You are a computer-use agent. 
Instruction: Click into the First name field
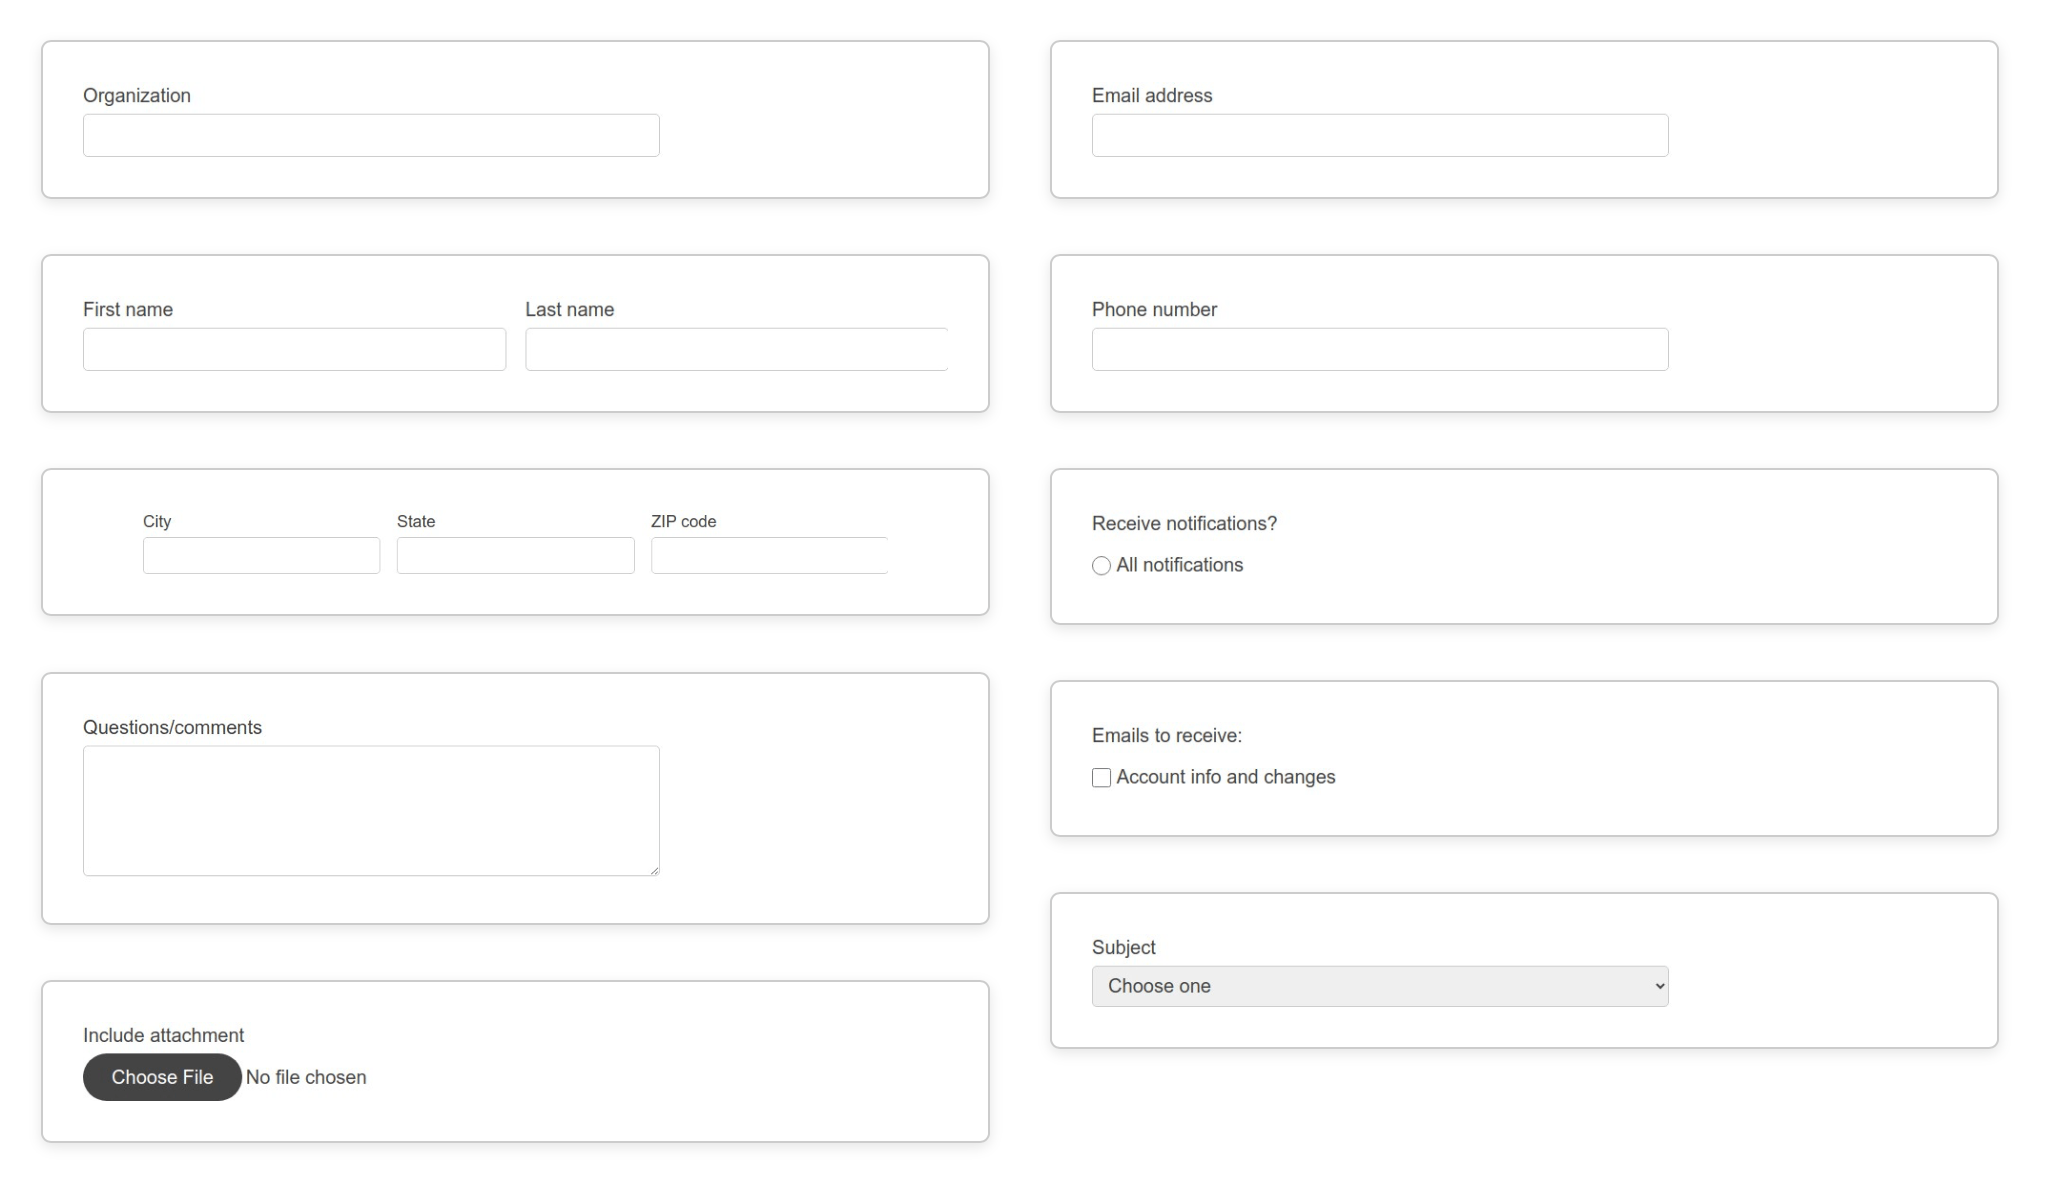pos(294,349)
